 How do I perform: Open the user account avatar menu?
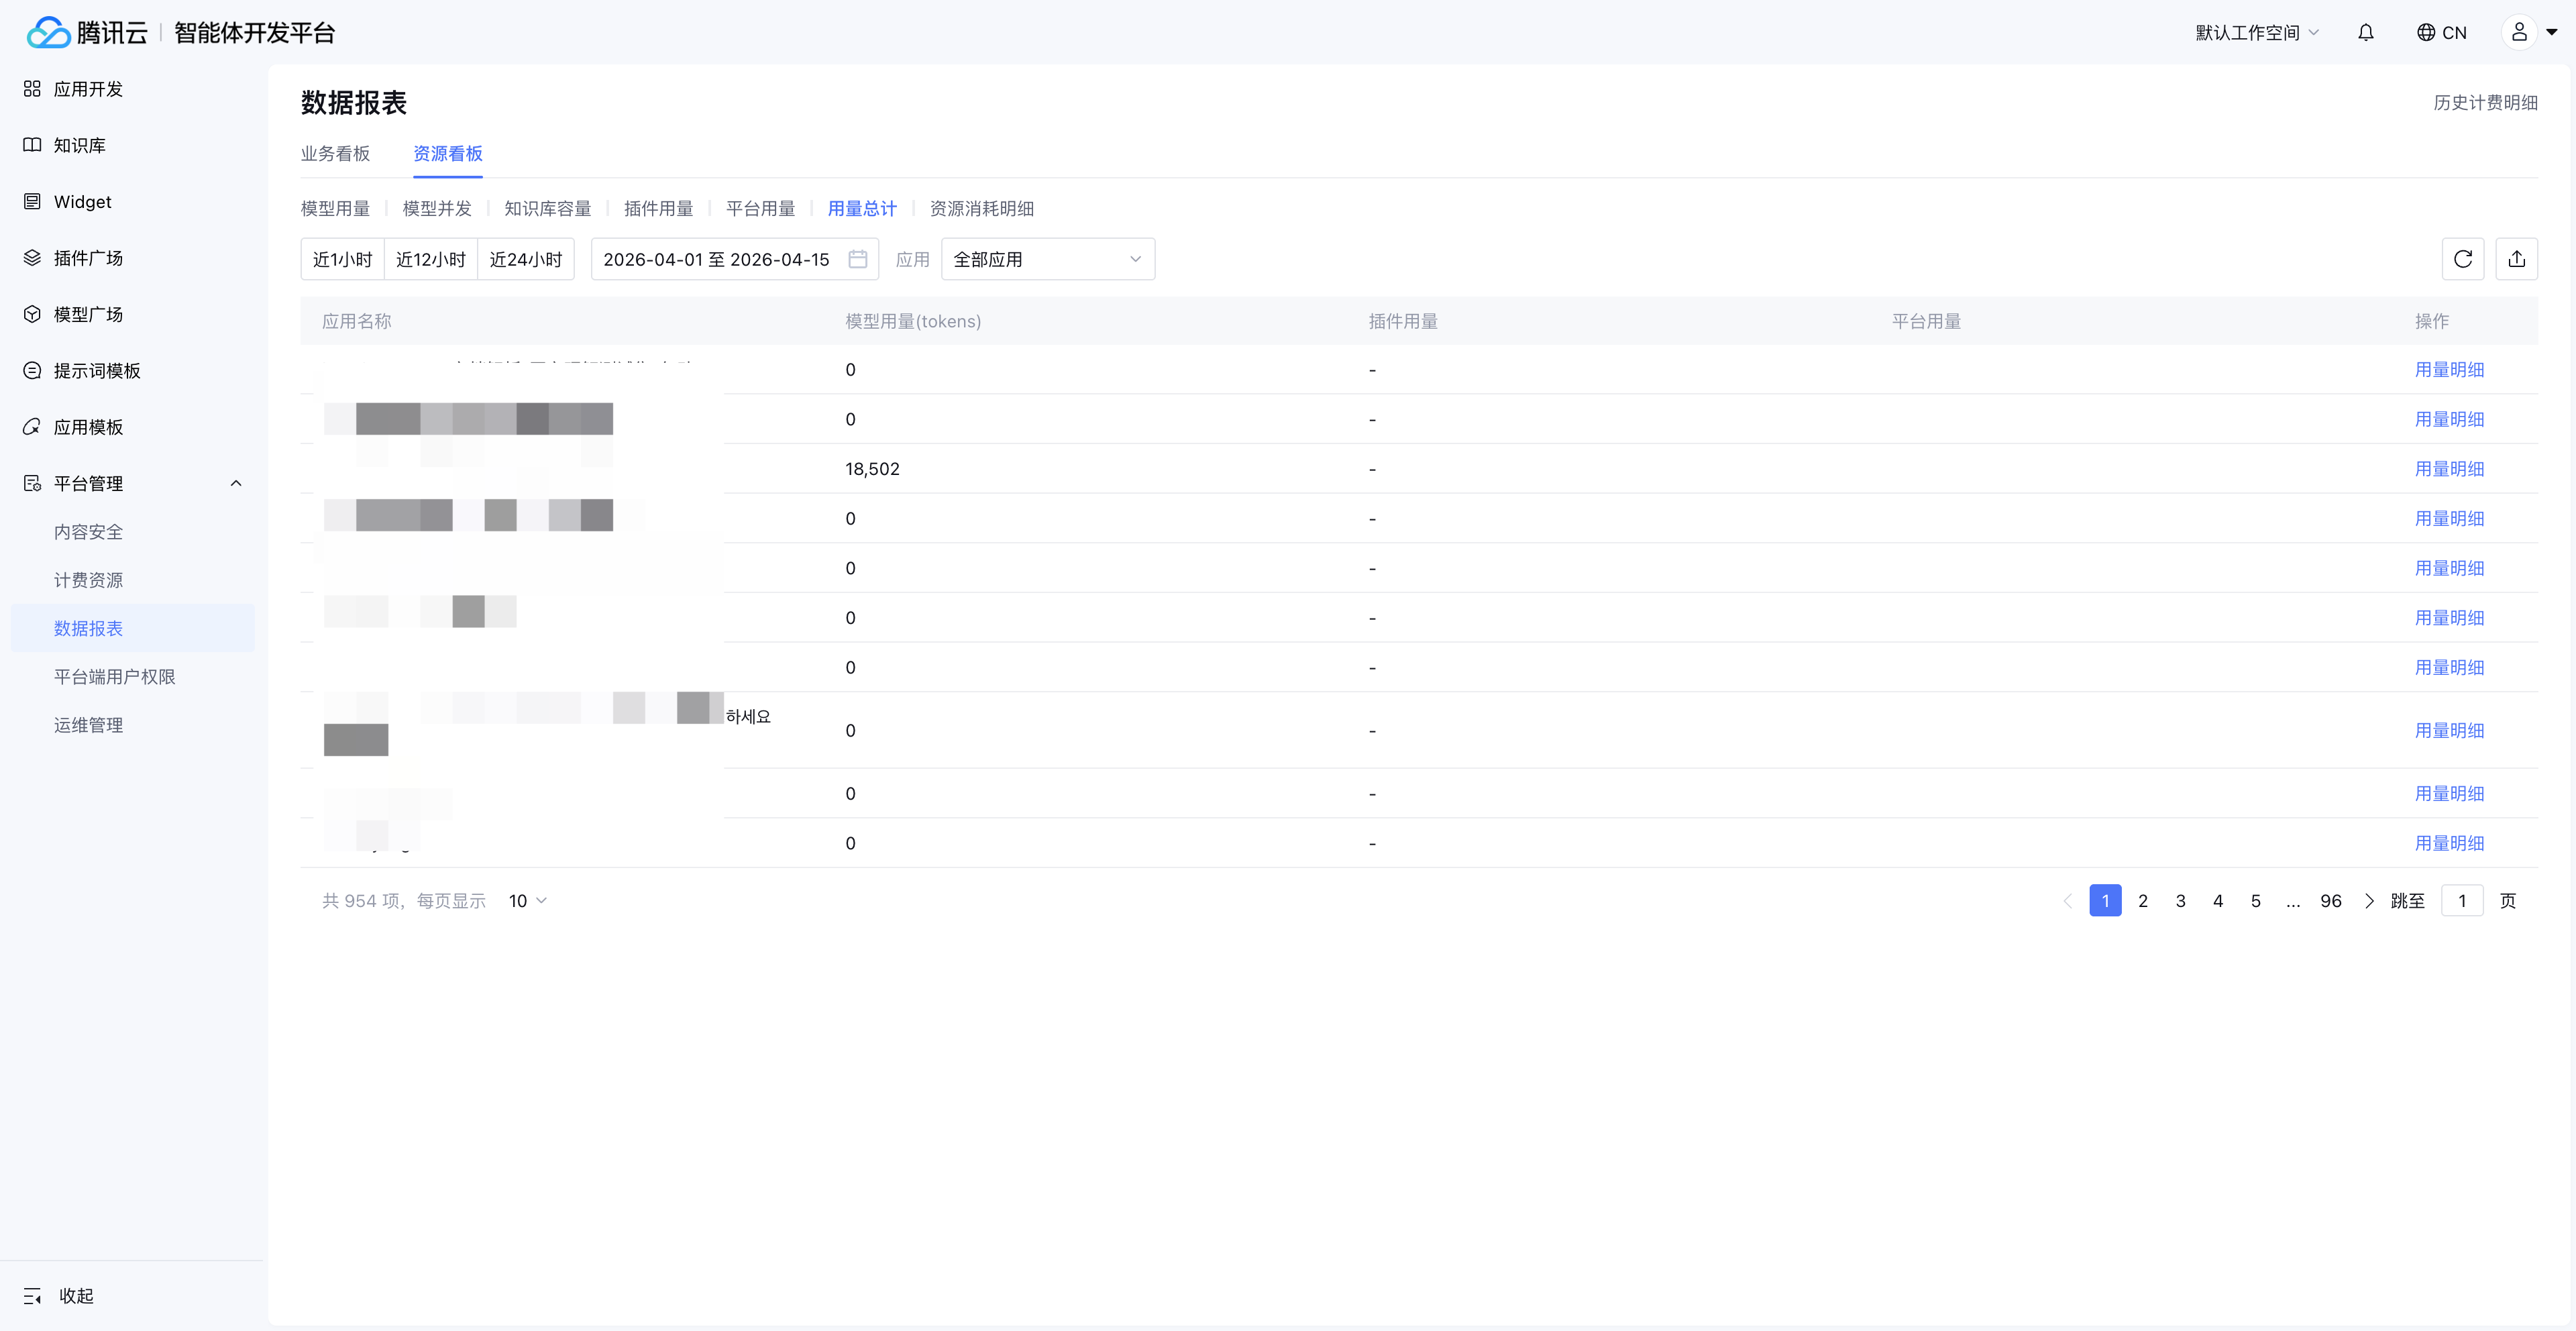pos(2519,32)
